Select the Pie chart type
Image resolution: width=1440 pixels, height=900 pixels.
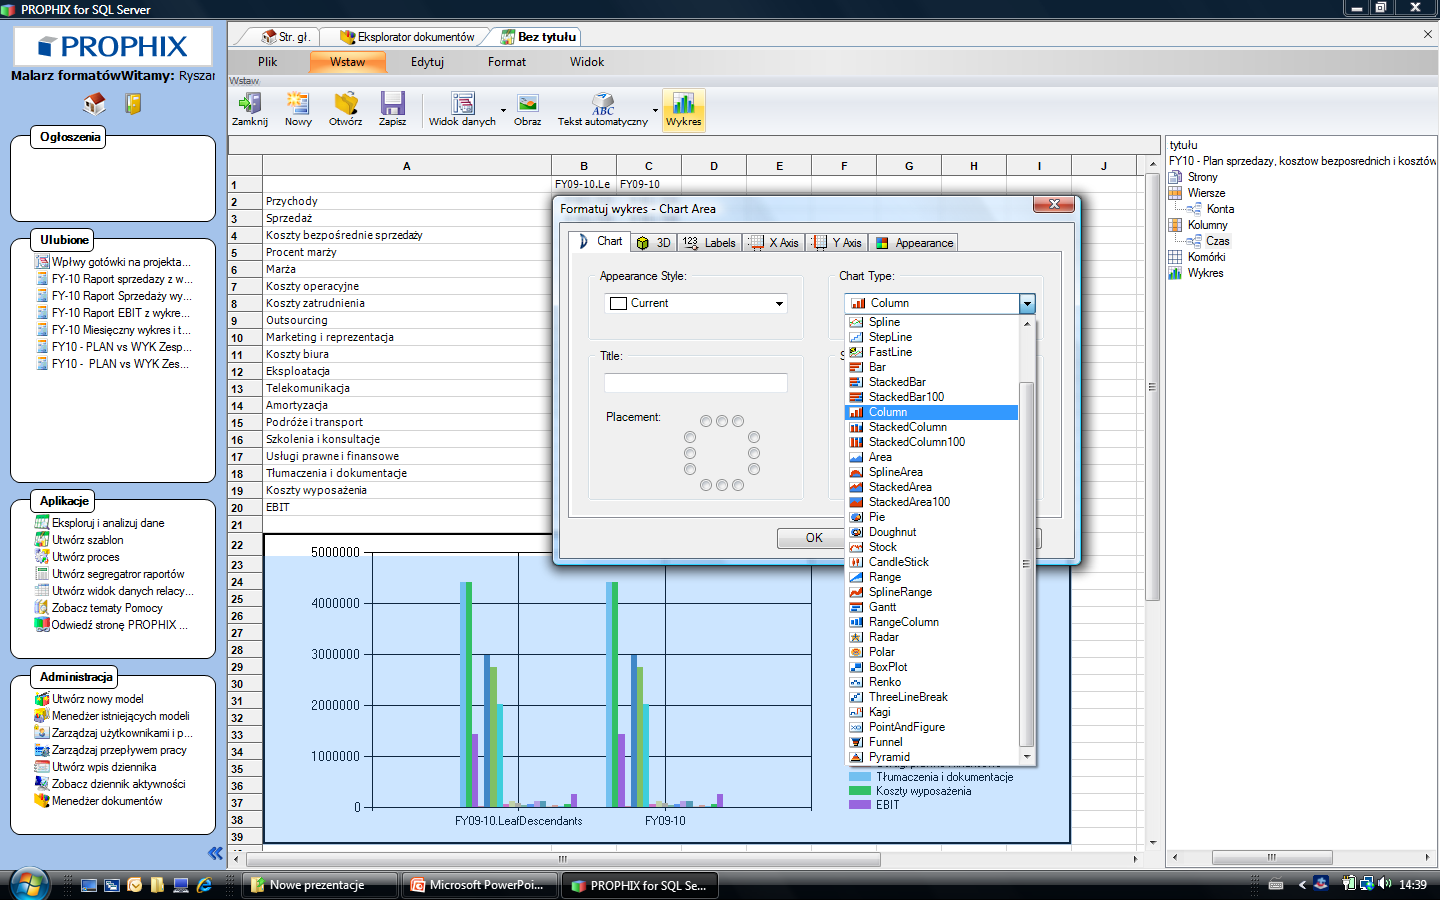click(876, 517)
